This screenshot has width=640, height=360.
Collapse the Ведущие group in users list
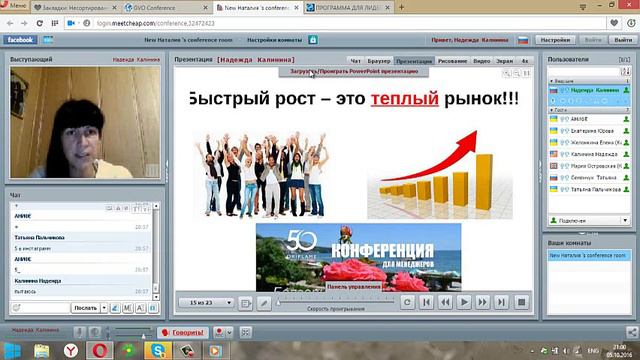(x=552, y=81)
